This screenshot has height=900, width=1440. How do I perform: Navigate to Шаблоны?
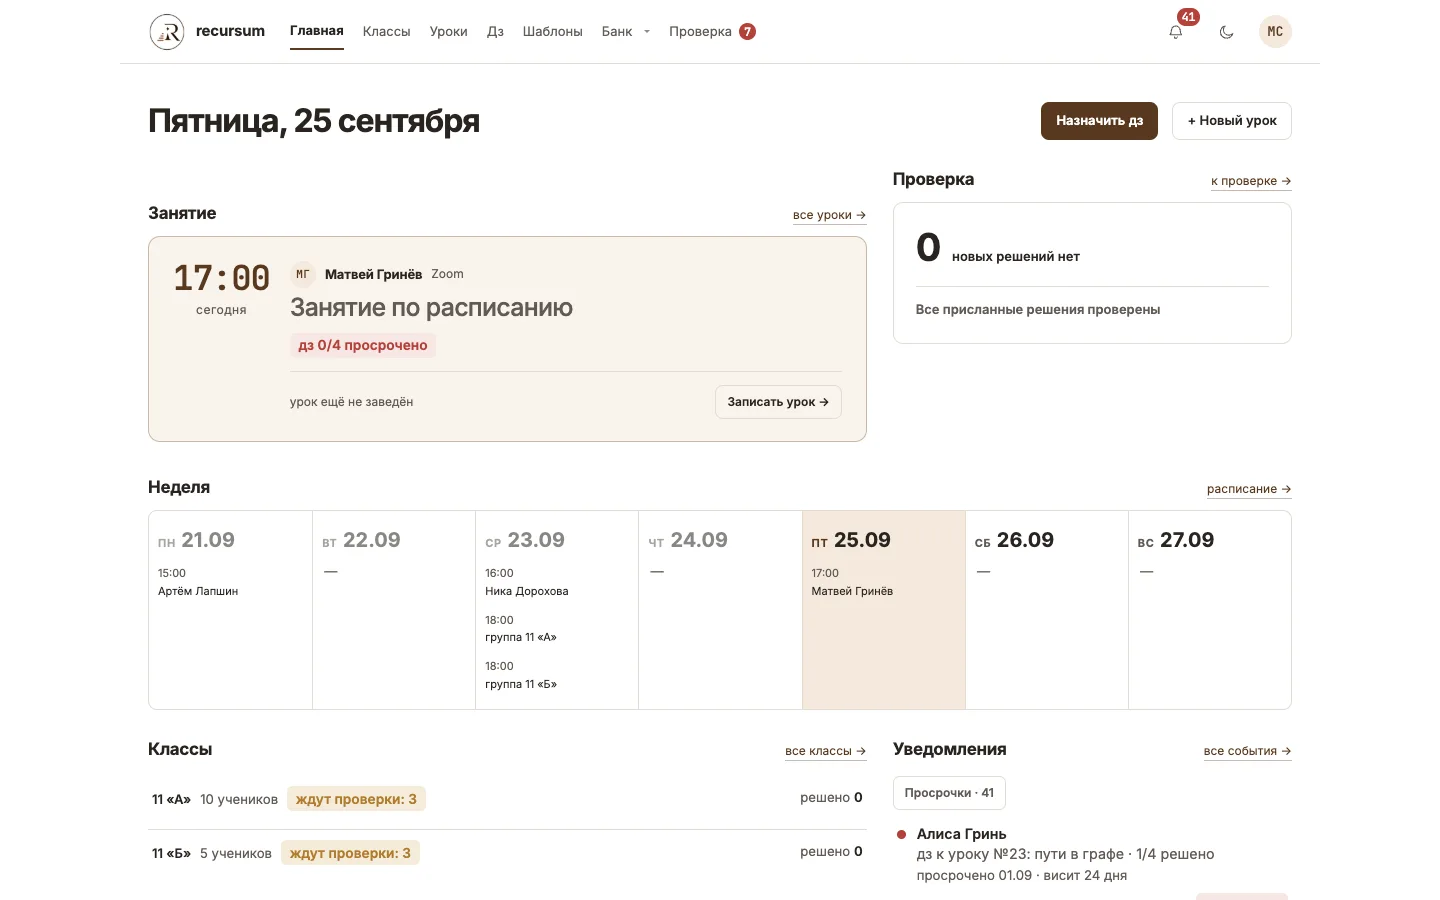point(552,32)
